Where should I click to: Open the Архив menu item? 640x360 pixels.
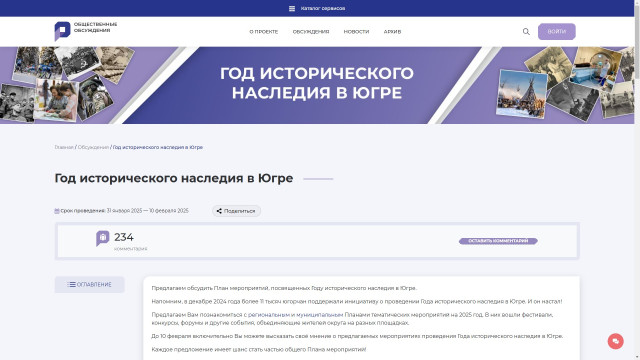click(392, 31)
